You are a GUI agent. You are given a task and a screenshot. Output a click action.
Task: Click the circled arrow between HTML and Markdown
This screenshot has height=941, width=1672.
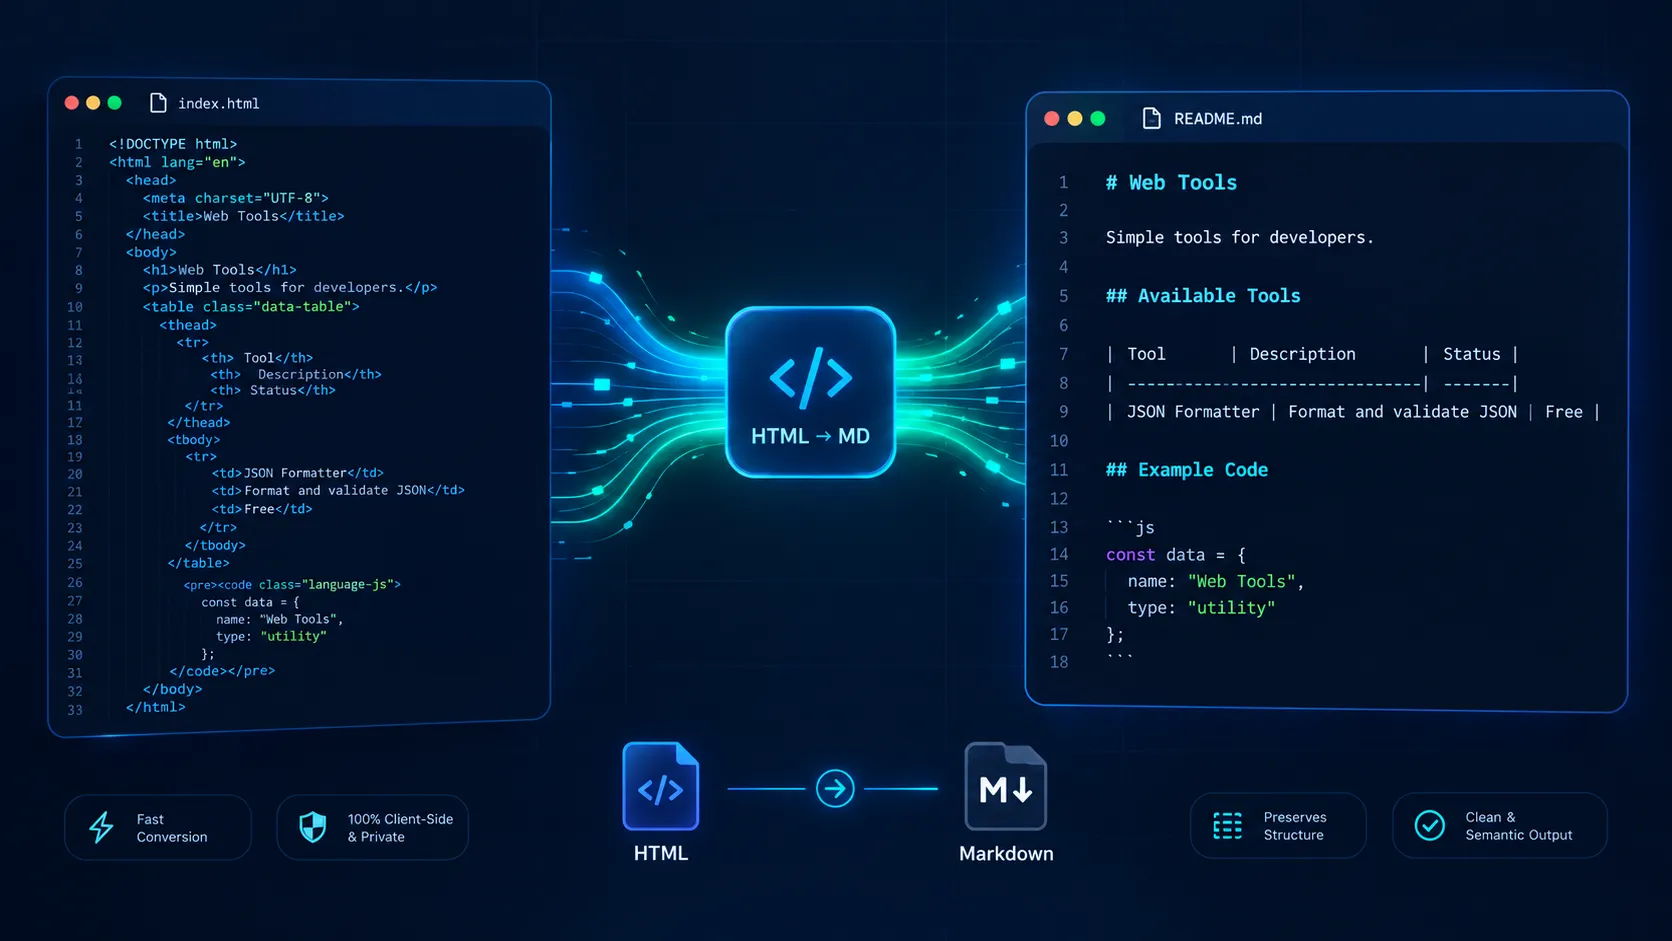click(x=835, y=789)
